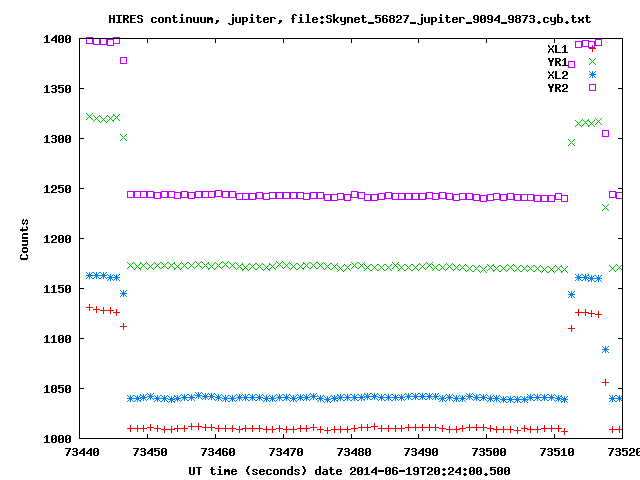This screenshot has width=640, height=480.
Task: Click y-axis tick label 1150
Action: tap(57, 289)
